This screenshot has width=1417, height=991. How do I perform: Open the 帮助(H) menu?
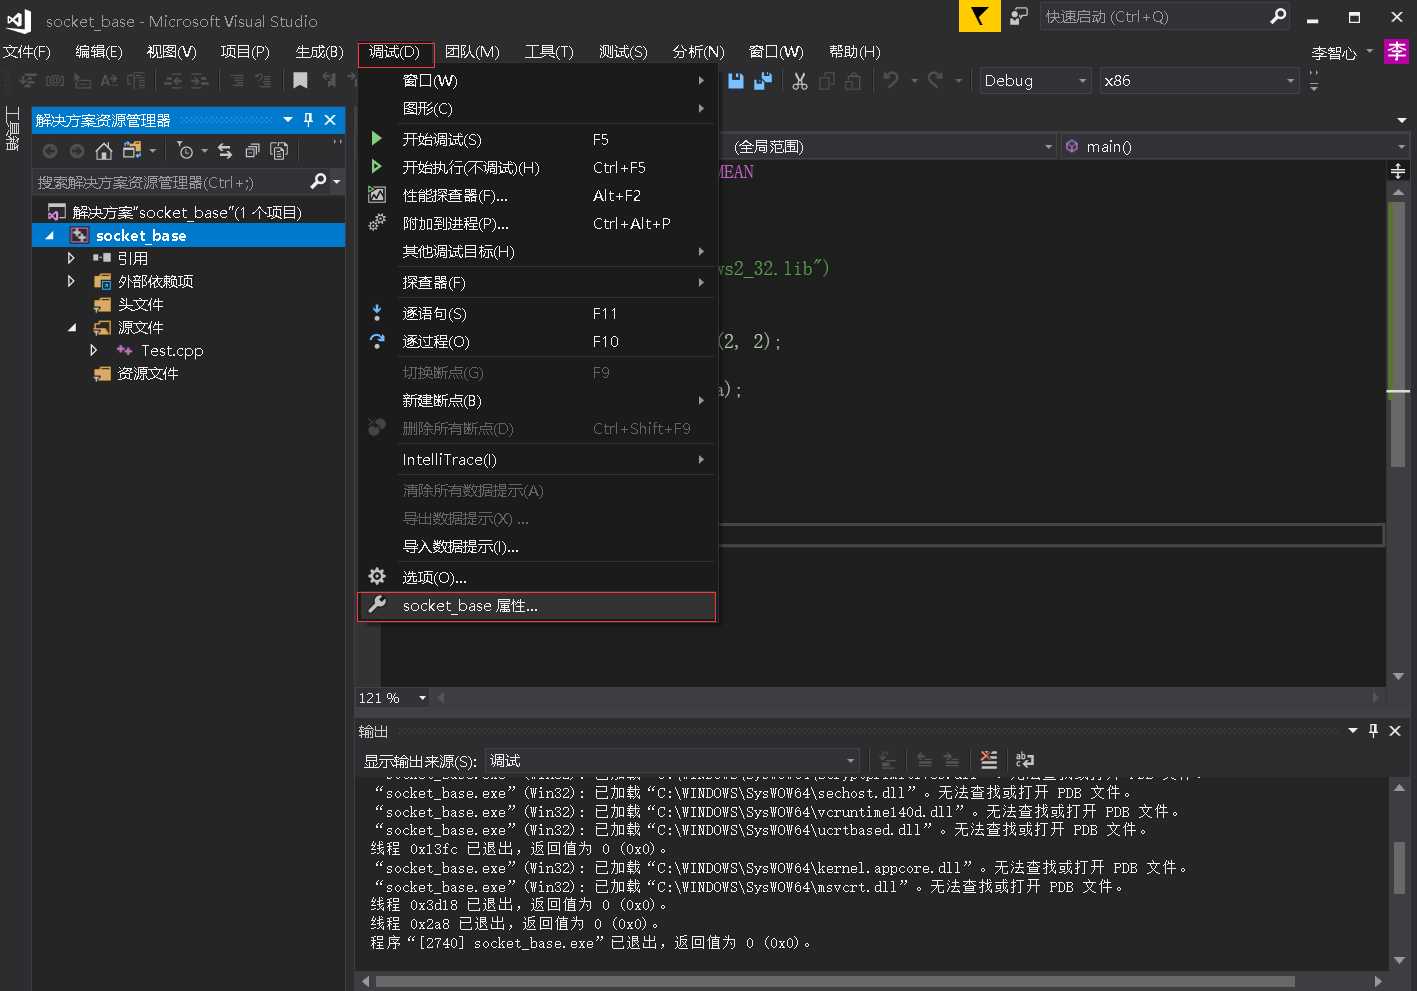854,52
